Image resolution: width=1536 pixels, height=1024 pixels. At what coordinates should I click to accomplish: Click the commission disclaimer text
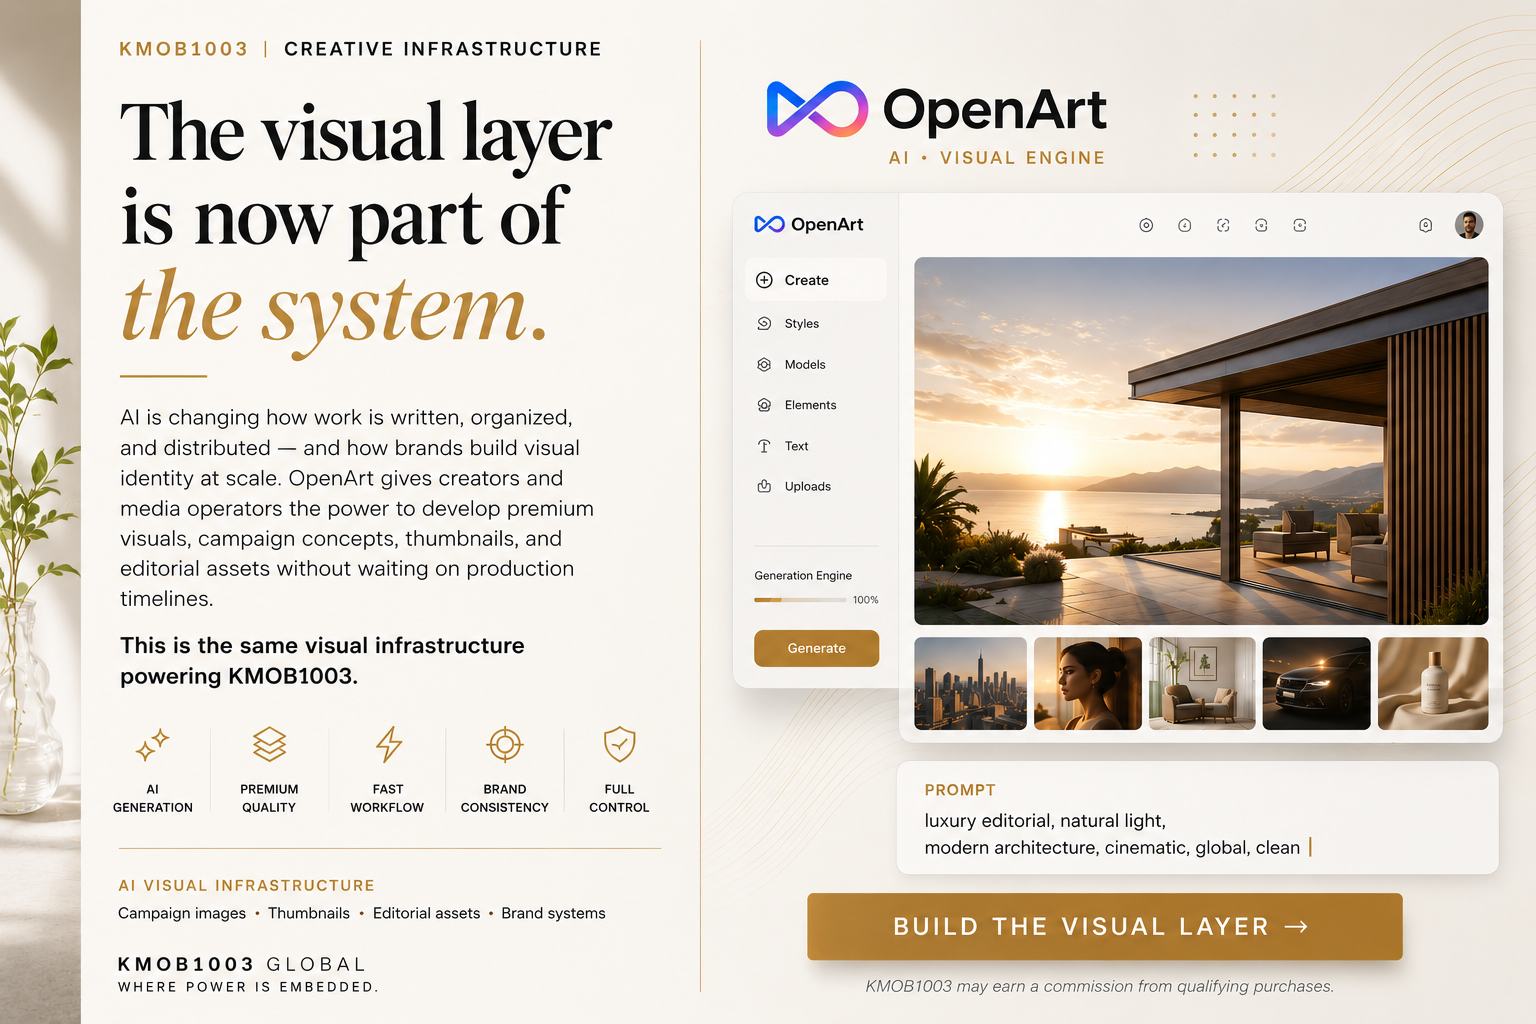tap(1099, 986)
